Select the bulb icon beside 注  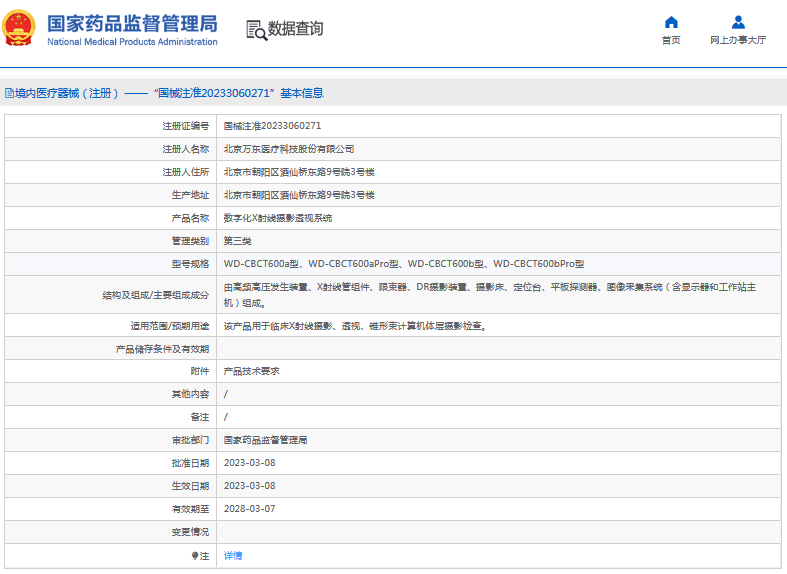pyautogui.click(x=195, y=555)
